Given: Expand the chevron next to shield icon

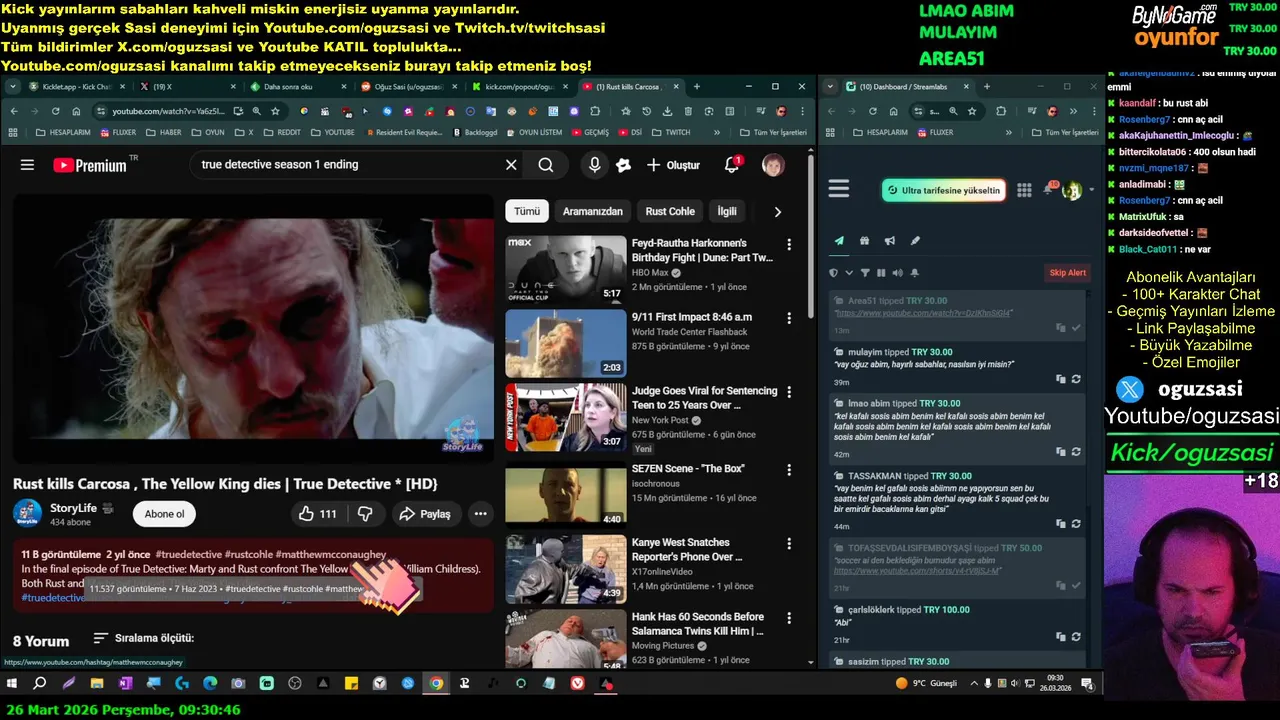Looking at the screenshot, I should [849, 273].
